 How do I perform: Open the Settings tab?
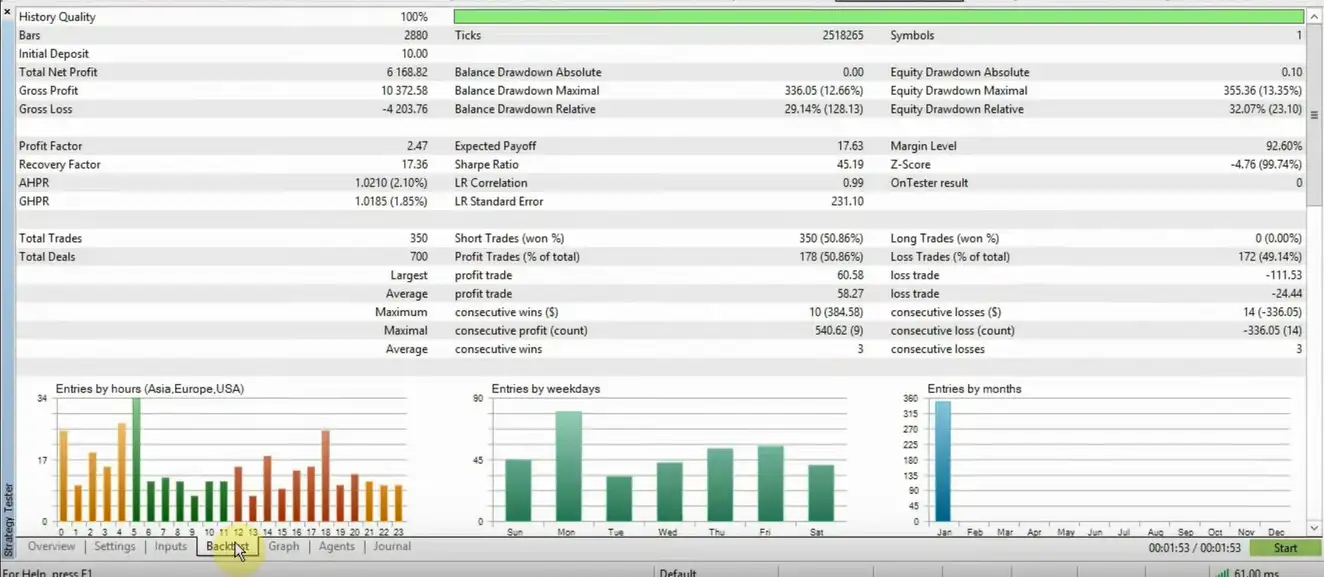[114, 547]
